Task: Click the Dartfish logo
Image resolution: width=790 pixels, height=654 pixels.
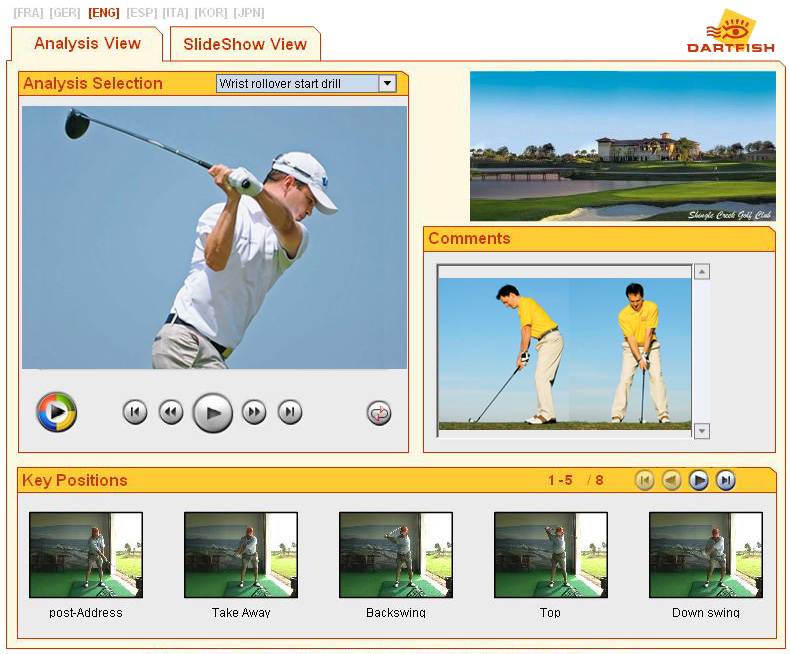Action: 731,31
